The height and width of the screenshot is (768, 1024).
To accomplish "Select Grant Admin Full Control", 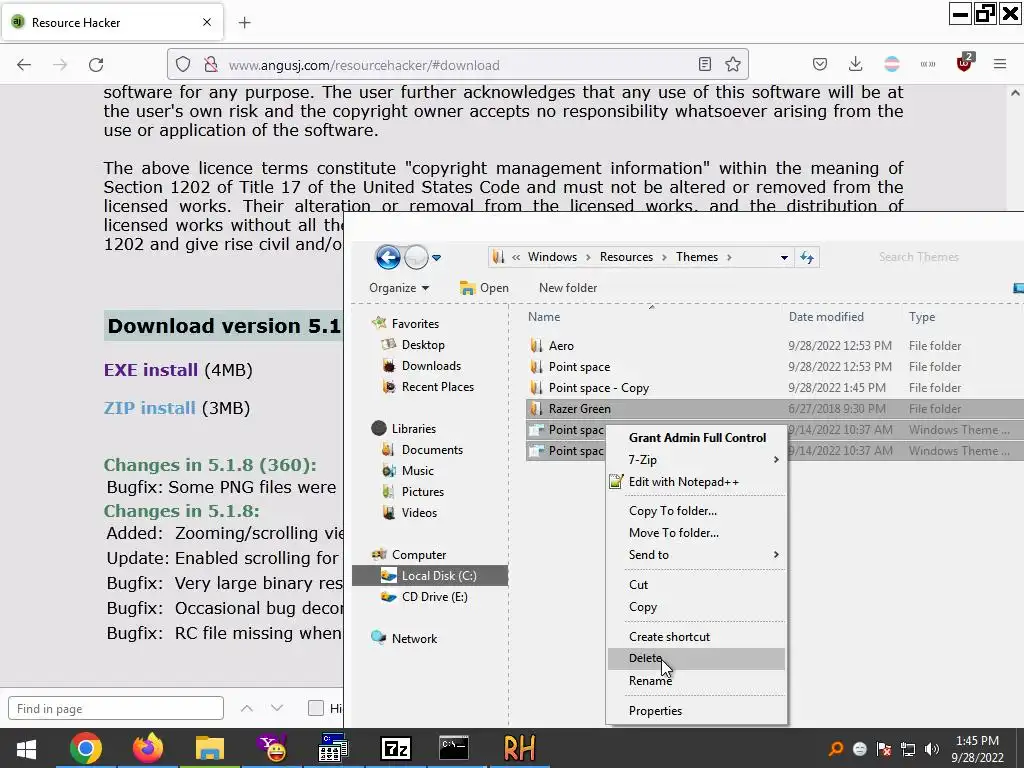I will [697, 438].
